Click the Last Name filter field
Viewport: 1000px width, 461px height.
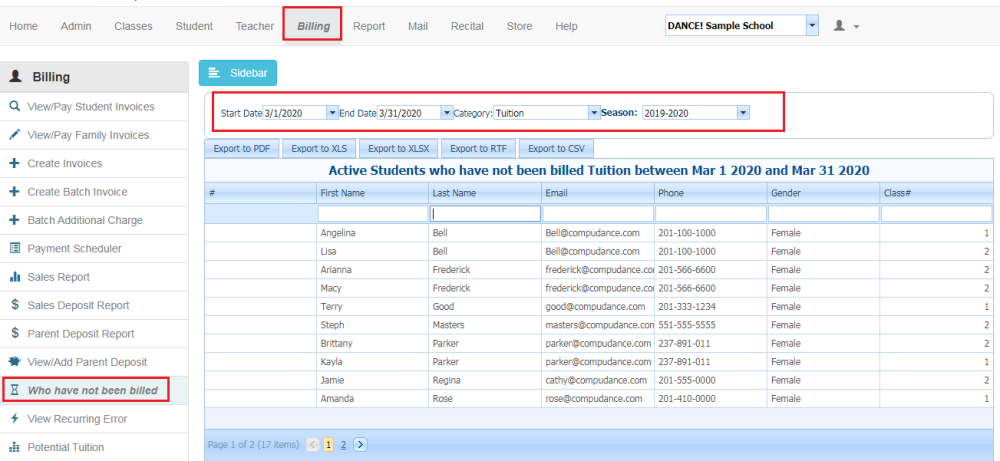click(485, 214)
